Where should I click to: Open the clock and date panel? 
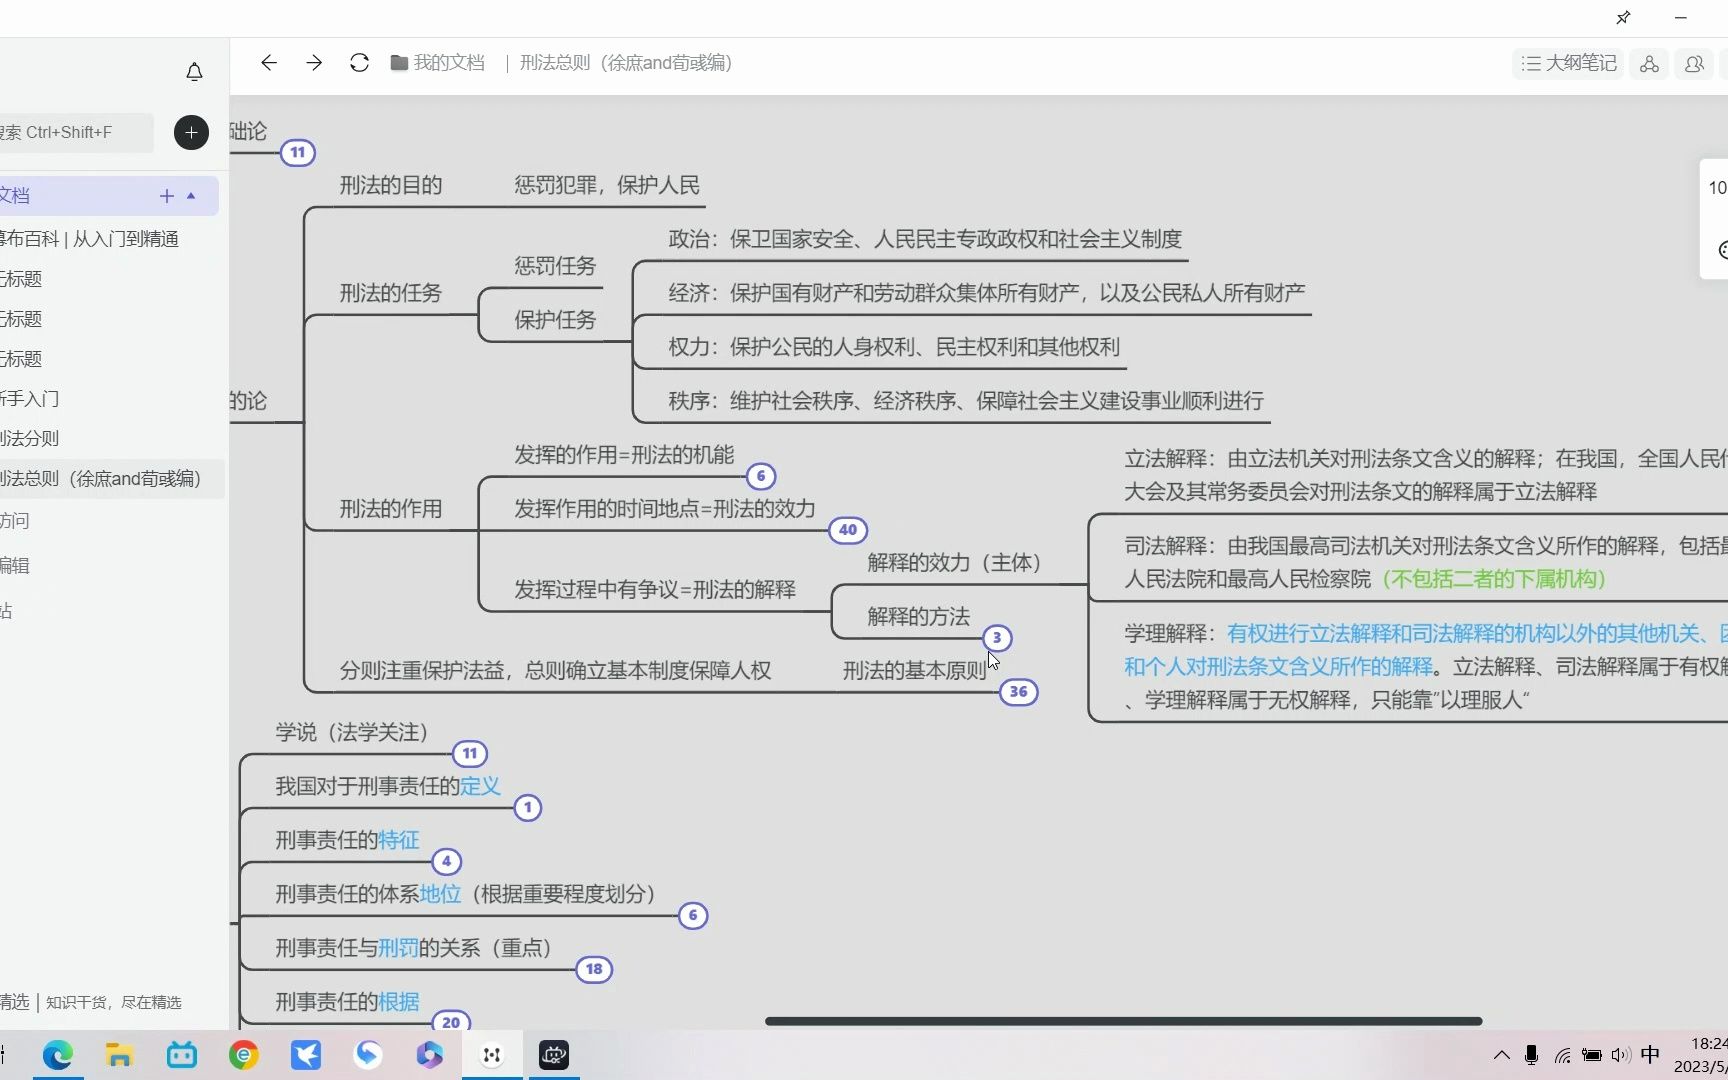[x=1700, y=1055]
